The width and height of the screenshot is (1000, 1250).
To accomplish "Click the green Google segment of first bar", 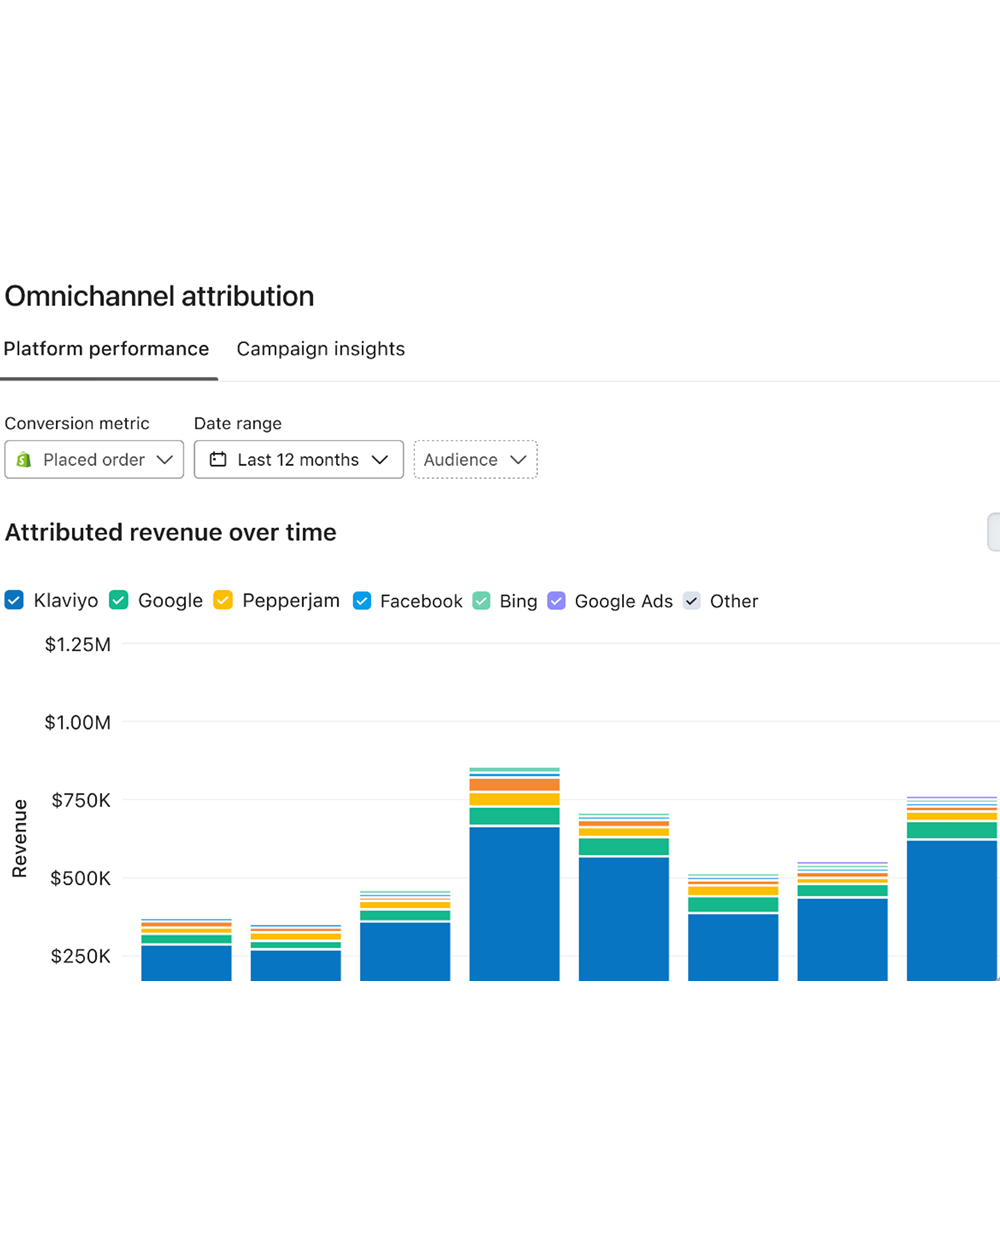I will [186, 939].
